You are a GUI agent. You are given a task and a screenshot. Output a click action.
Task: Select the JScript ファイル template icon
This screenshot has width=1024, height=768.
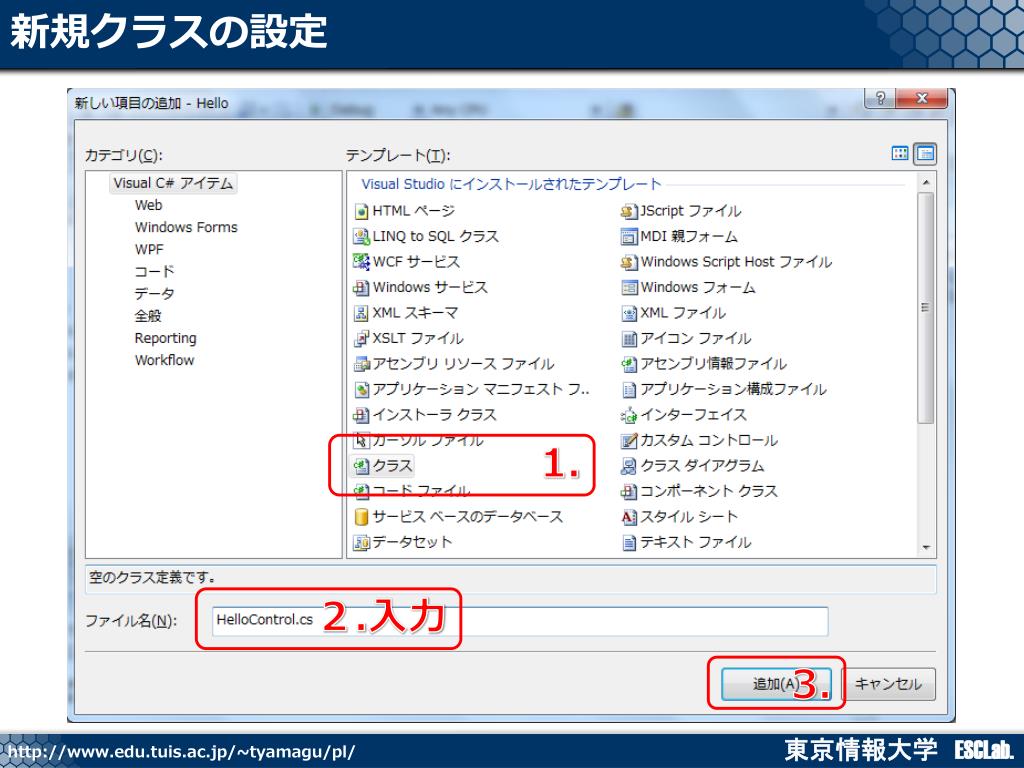pos(629,211)
